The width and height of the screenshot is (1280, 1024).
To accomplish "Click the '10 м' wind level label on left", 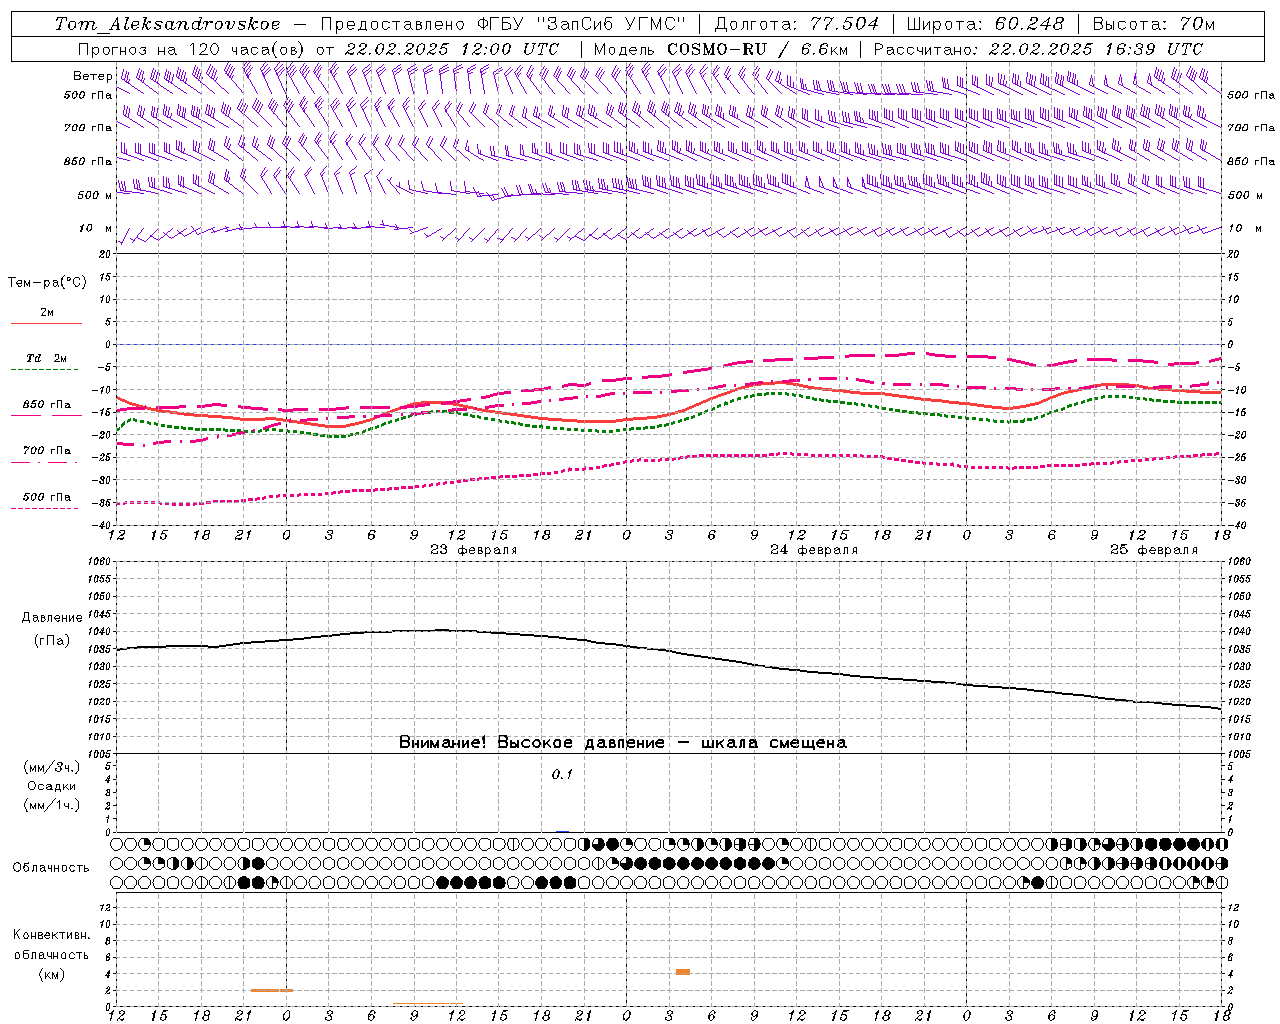I will tap(96, 228).
